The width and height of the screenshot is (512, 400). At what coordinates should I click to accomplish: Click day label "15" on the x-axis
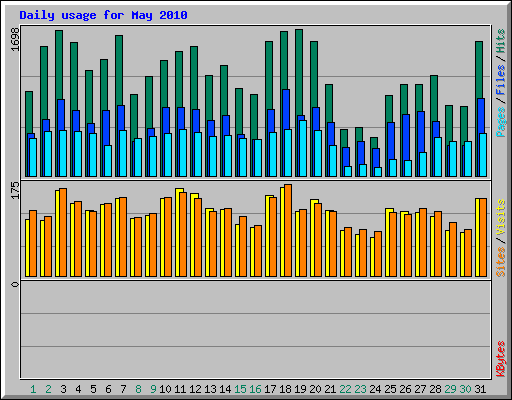[x=240, y=389]
